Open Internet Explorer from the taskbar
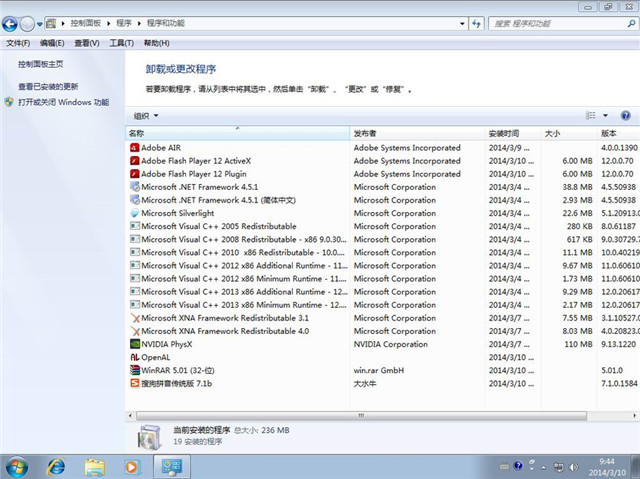 point(56,466)
